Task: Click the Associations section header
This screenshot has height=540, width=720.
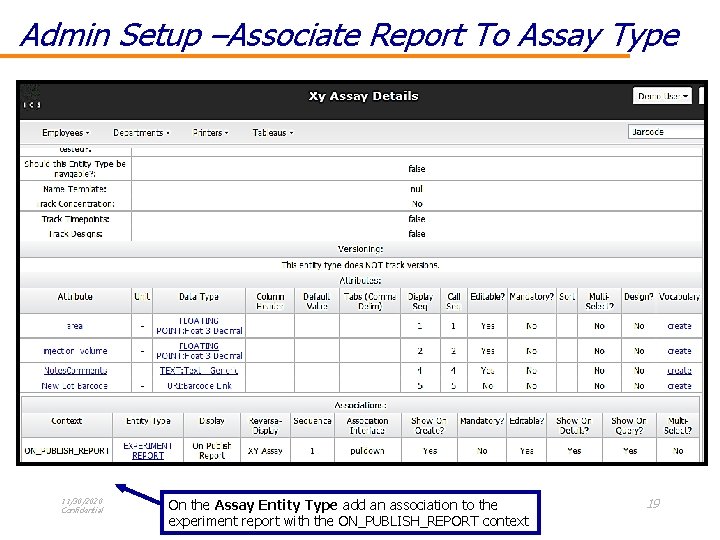Action: tap(360, 405)
